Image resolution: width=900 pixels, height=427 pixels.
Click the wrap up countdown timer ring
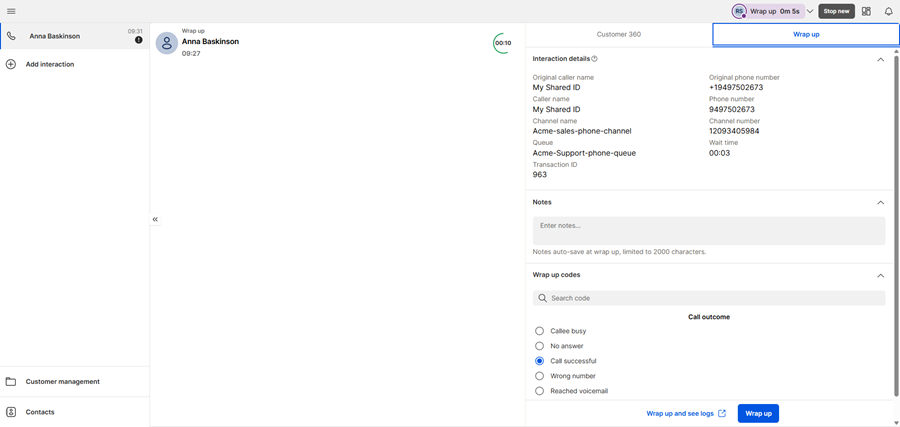point(502,43)
